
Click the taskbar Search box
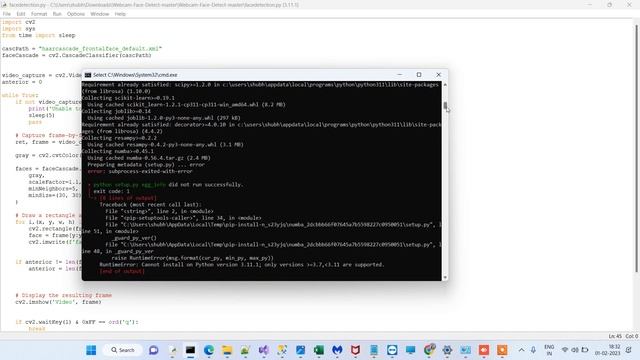coord(123,350)
